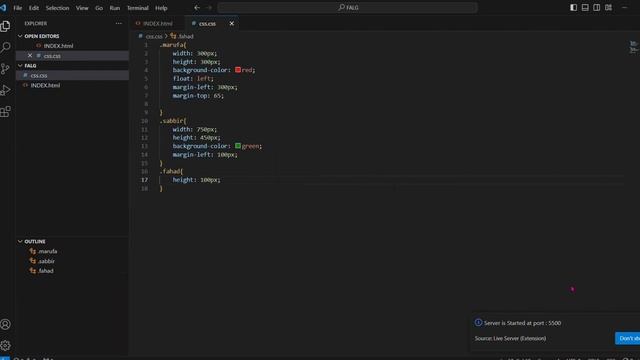Click the FALG search command box
Screen dimensions: 640x360
[x=347, y=7]
